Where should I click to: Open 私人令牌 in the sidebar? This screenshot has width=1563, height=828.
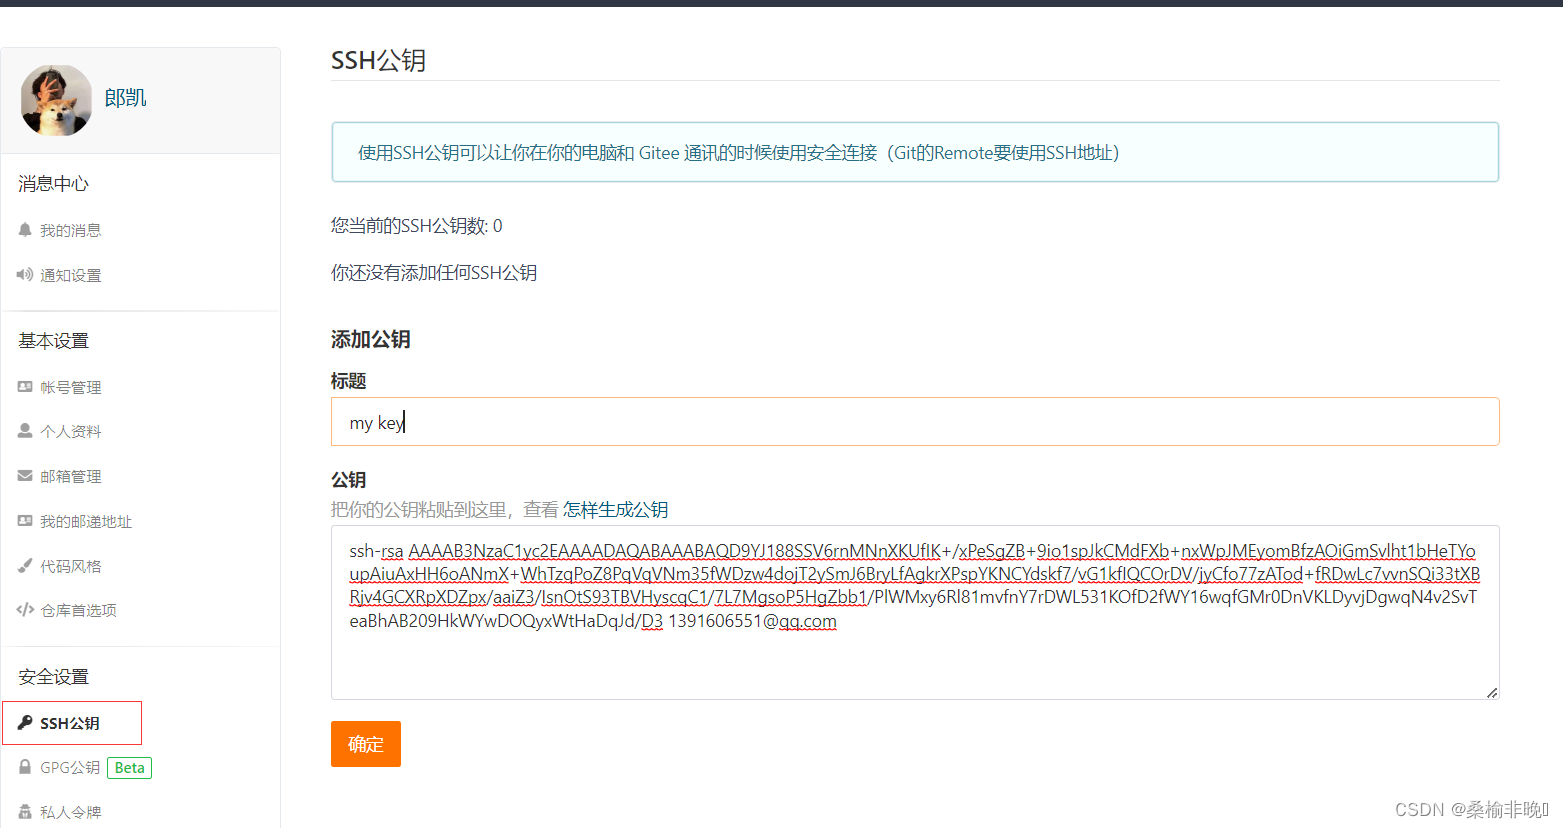coord(71,812)
